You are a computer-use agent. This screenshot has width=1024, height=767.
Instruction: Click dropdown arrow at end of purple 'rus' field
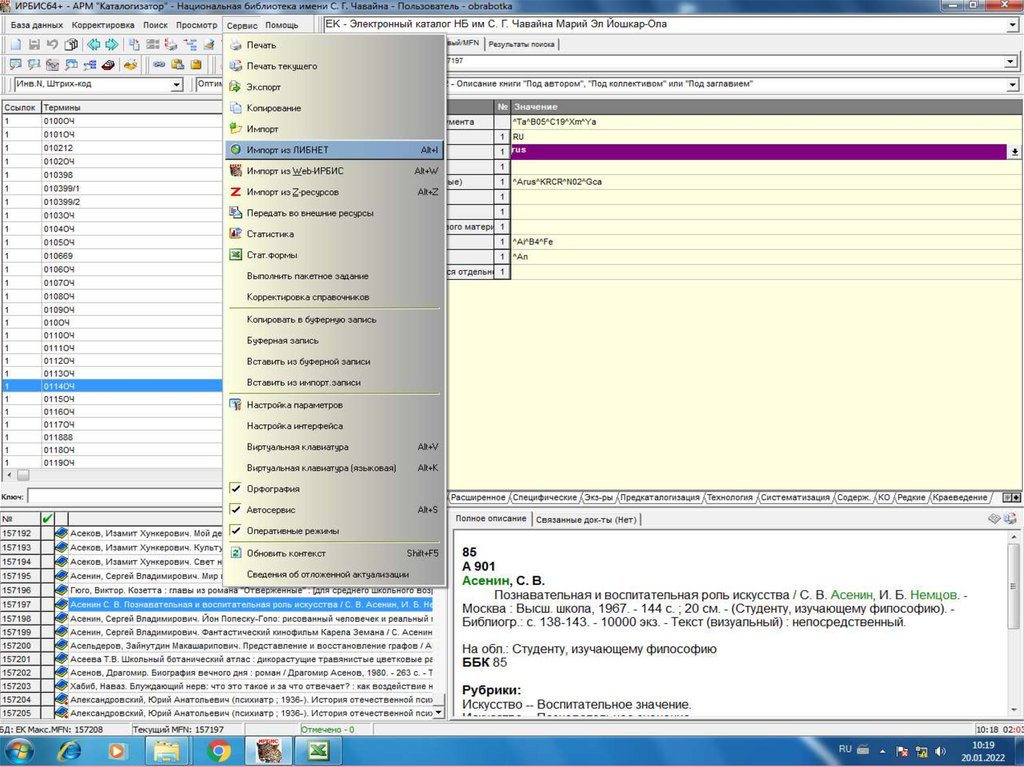pos(1015,152)
